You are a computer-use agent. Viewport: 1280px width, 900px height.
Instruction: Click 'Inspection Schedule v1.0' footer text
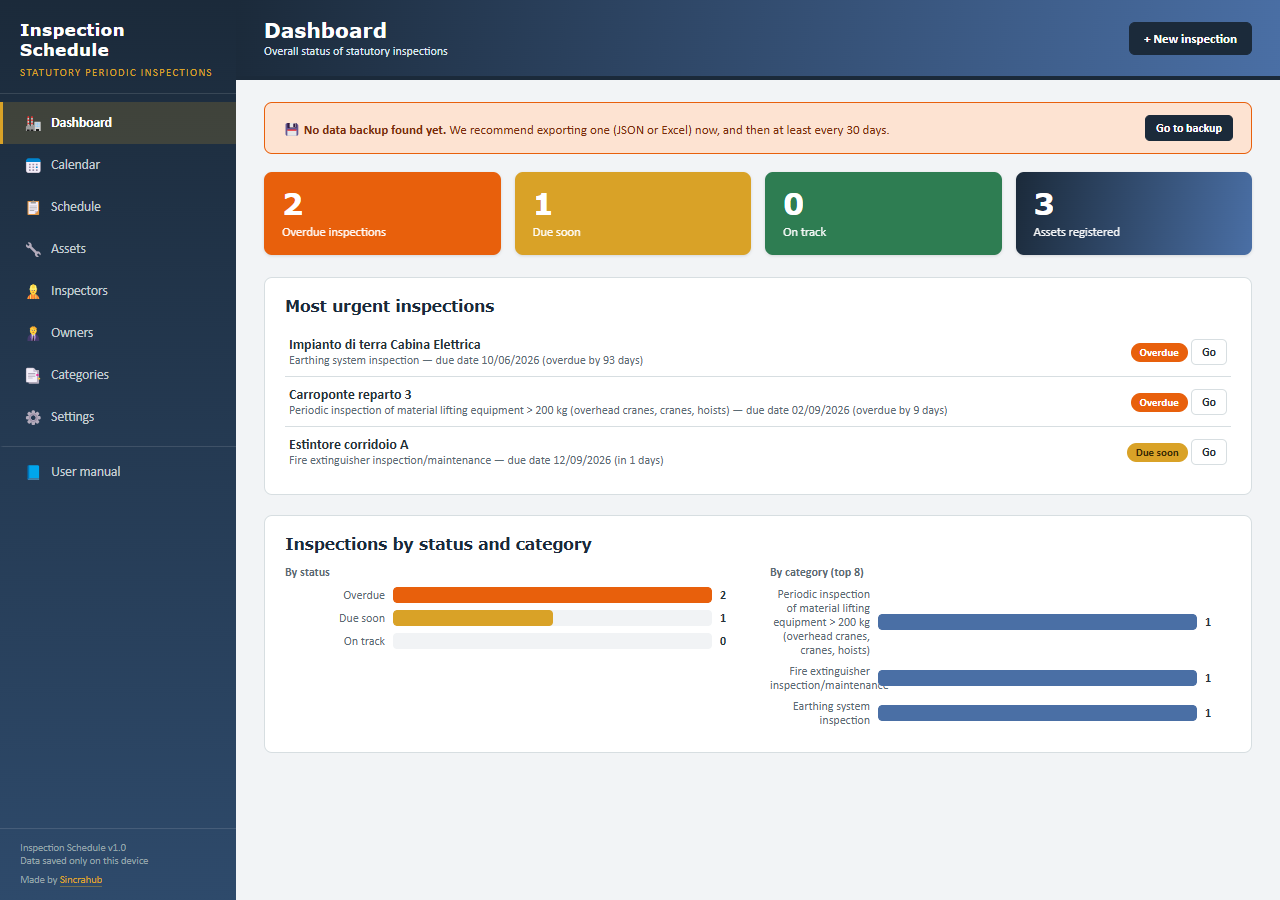tap(73, 847)
